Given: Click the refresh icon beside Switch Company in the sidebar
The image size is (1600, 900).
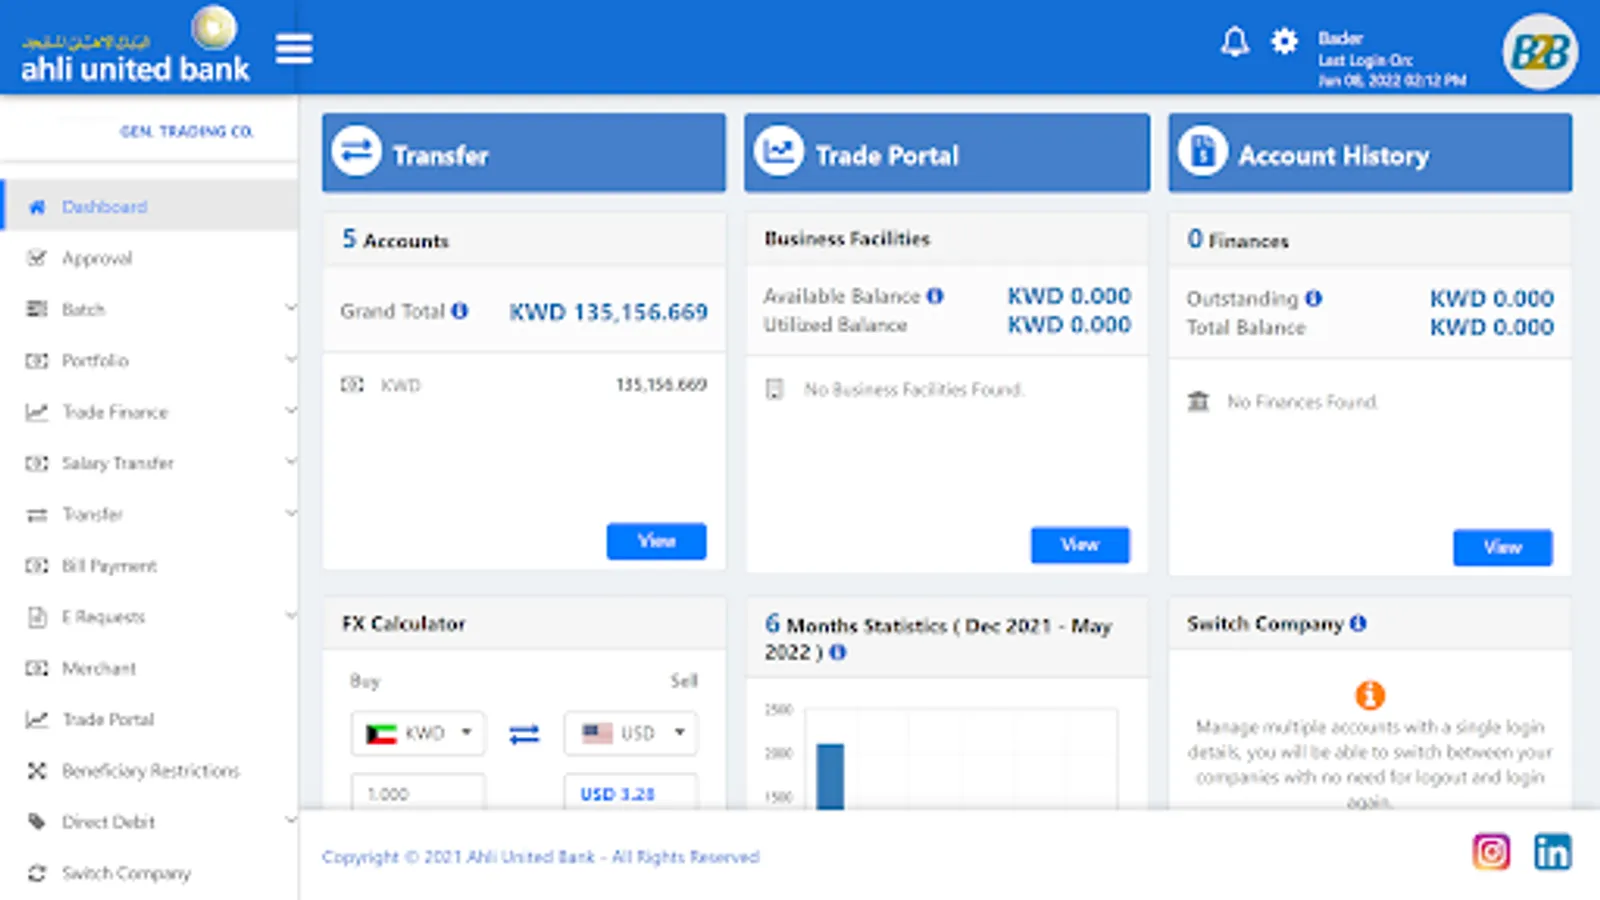Looking at the screenshot, I should 37,873.
